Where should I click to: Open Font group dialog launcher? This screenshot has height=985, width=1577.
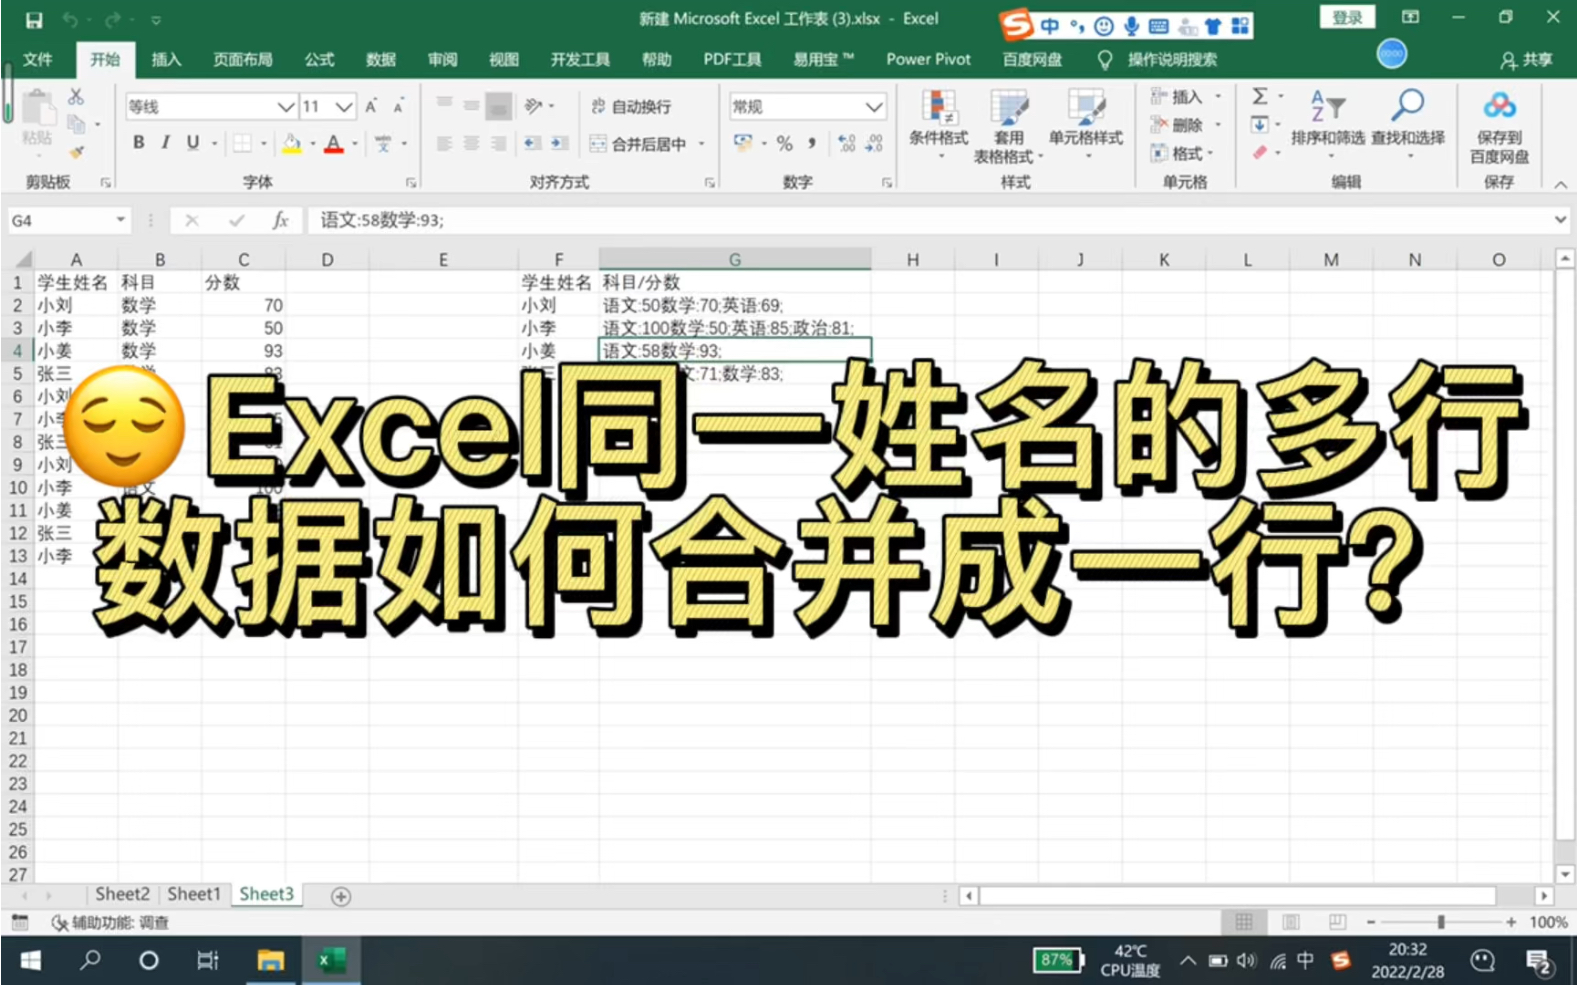tap(410, 183)
